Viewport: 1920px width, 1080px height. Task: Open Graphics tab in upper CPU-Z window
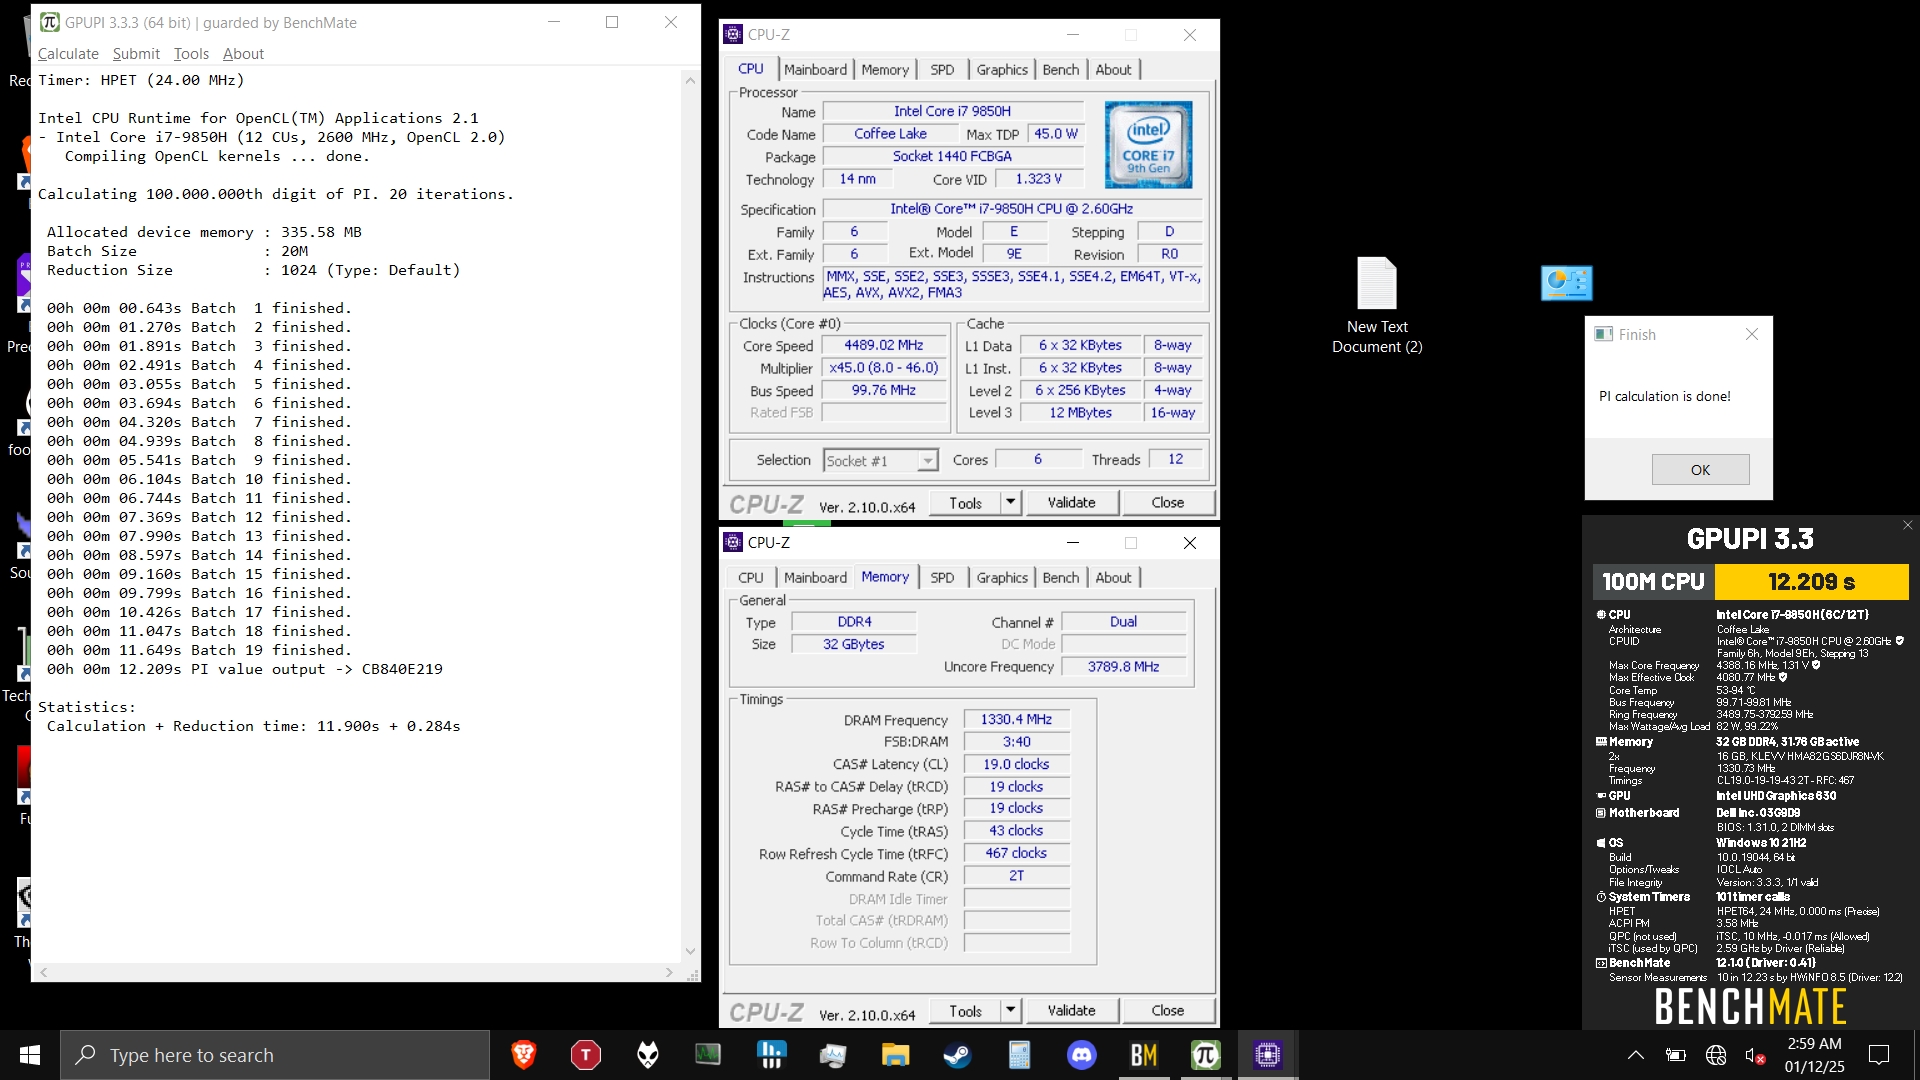coord(1002,69)
